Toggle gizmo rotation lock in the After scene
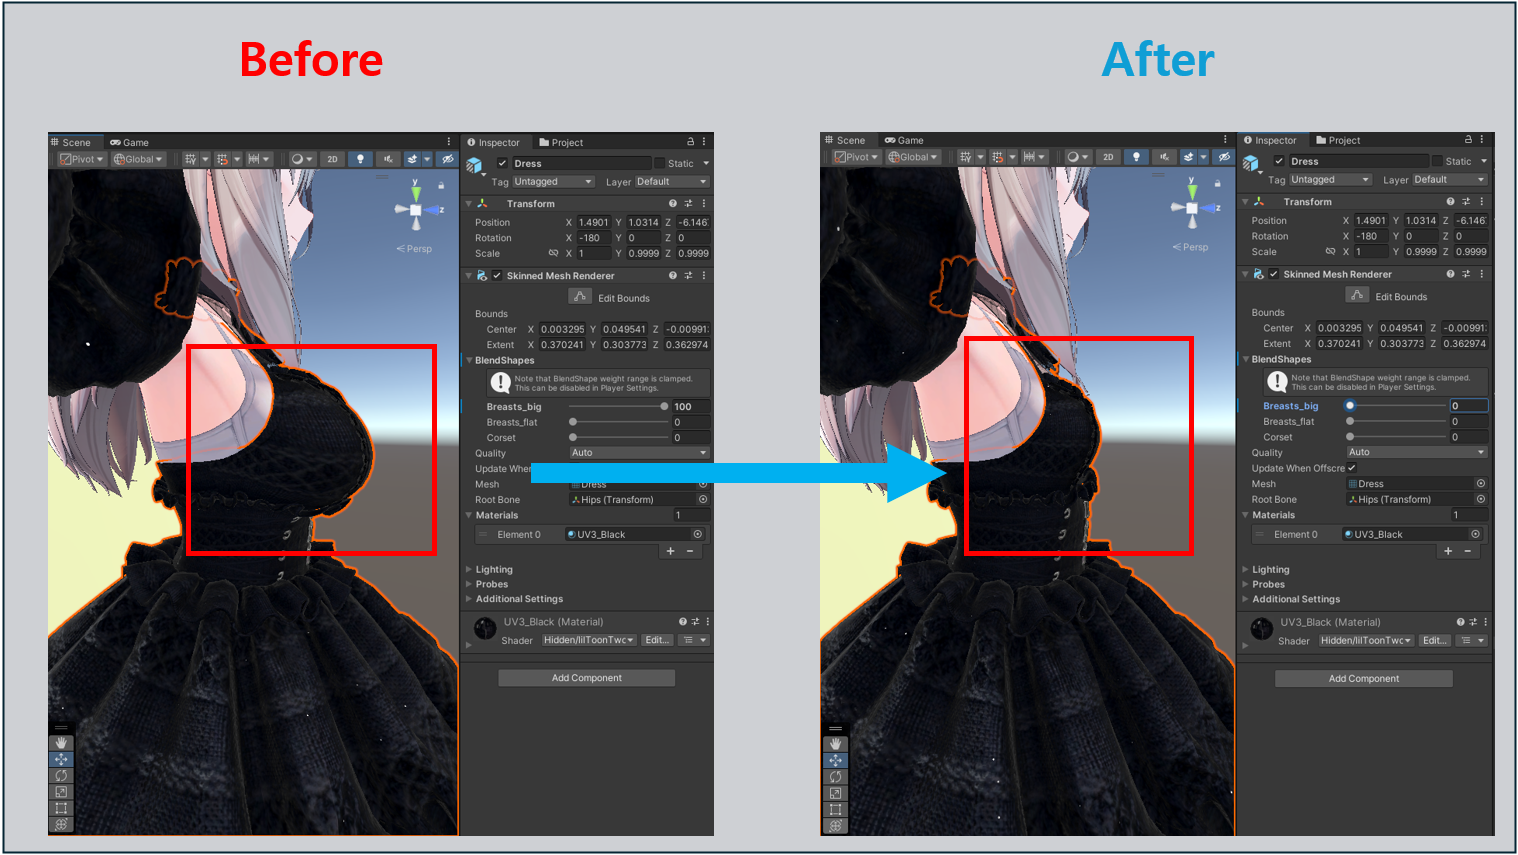1518x855 pixels. [x=1217, y=183]
